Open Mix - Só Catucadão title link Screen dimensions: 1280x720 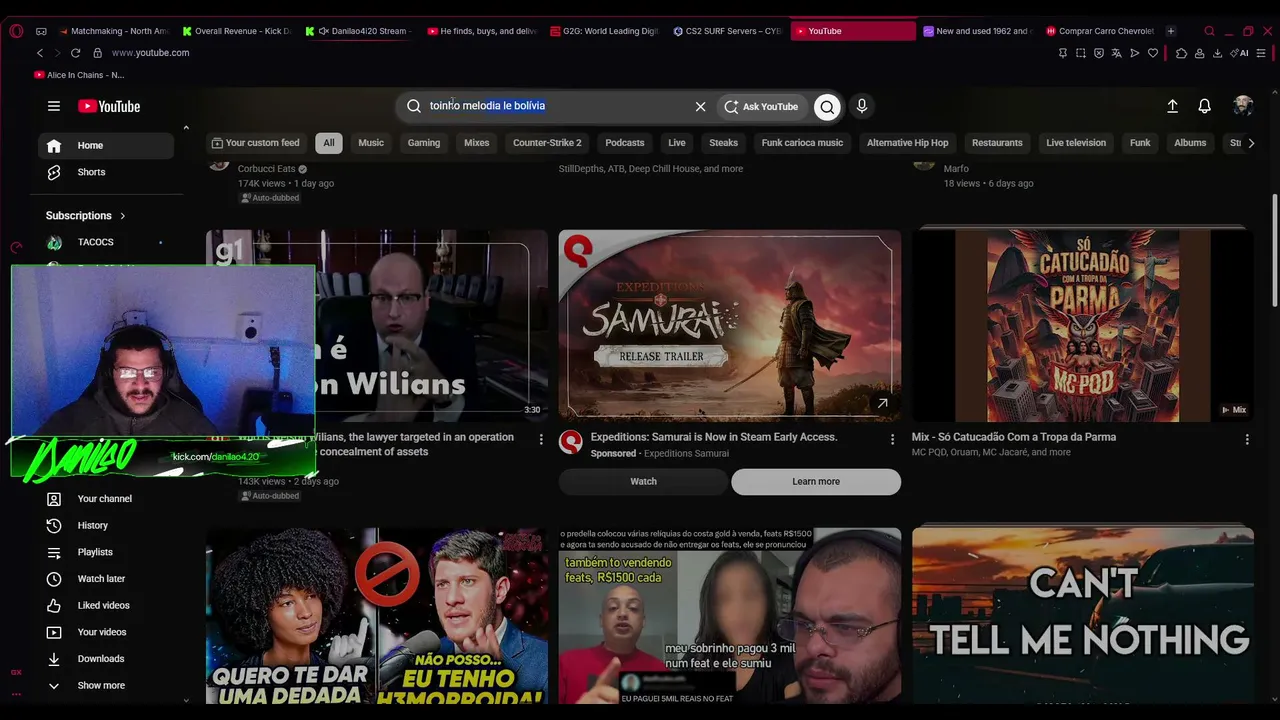1014,437
